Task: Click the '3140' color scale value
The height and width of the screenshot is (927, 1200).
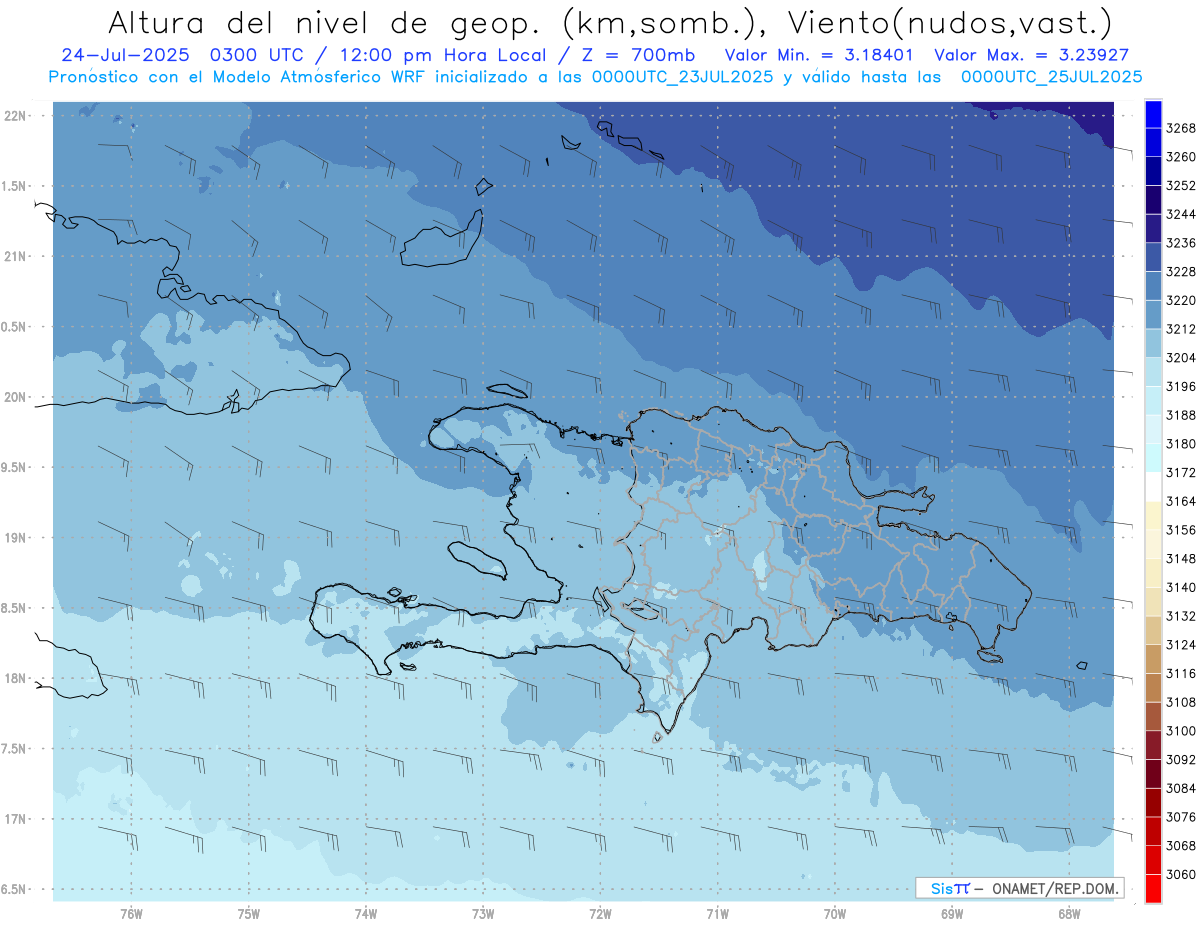Action: pos(1181,588)
